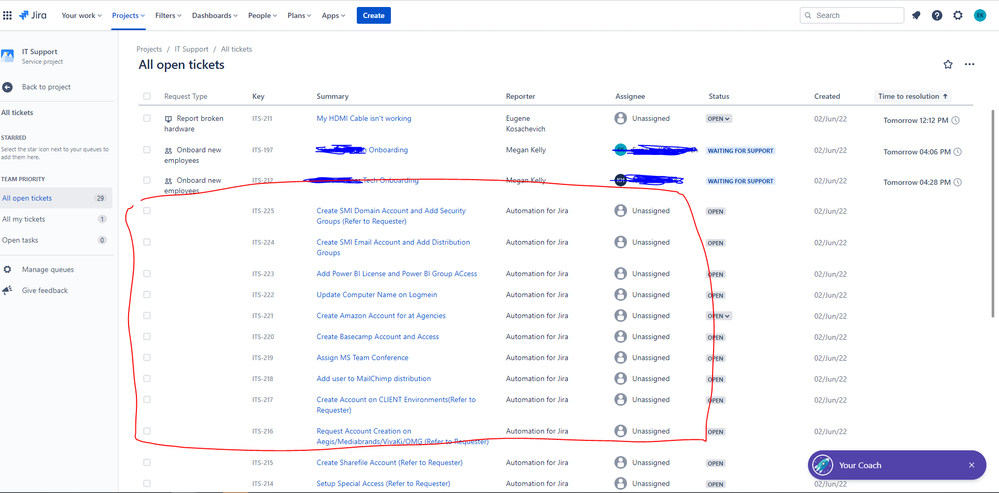The width and height of the screenshot is (999, 493).
Task: Click the IT Support breadcrumb link
Action: click(192, 49)
